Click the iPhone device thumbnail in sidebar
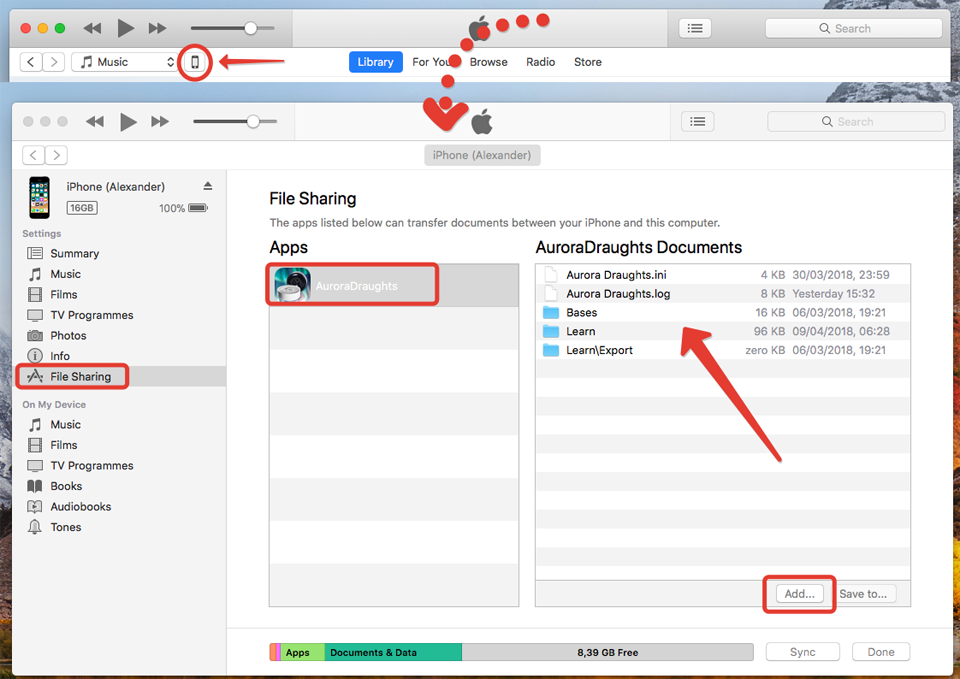960x679 pixels. click(x=39, y=197)
